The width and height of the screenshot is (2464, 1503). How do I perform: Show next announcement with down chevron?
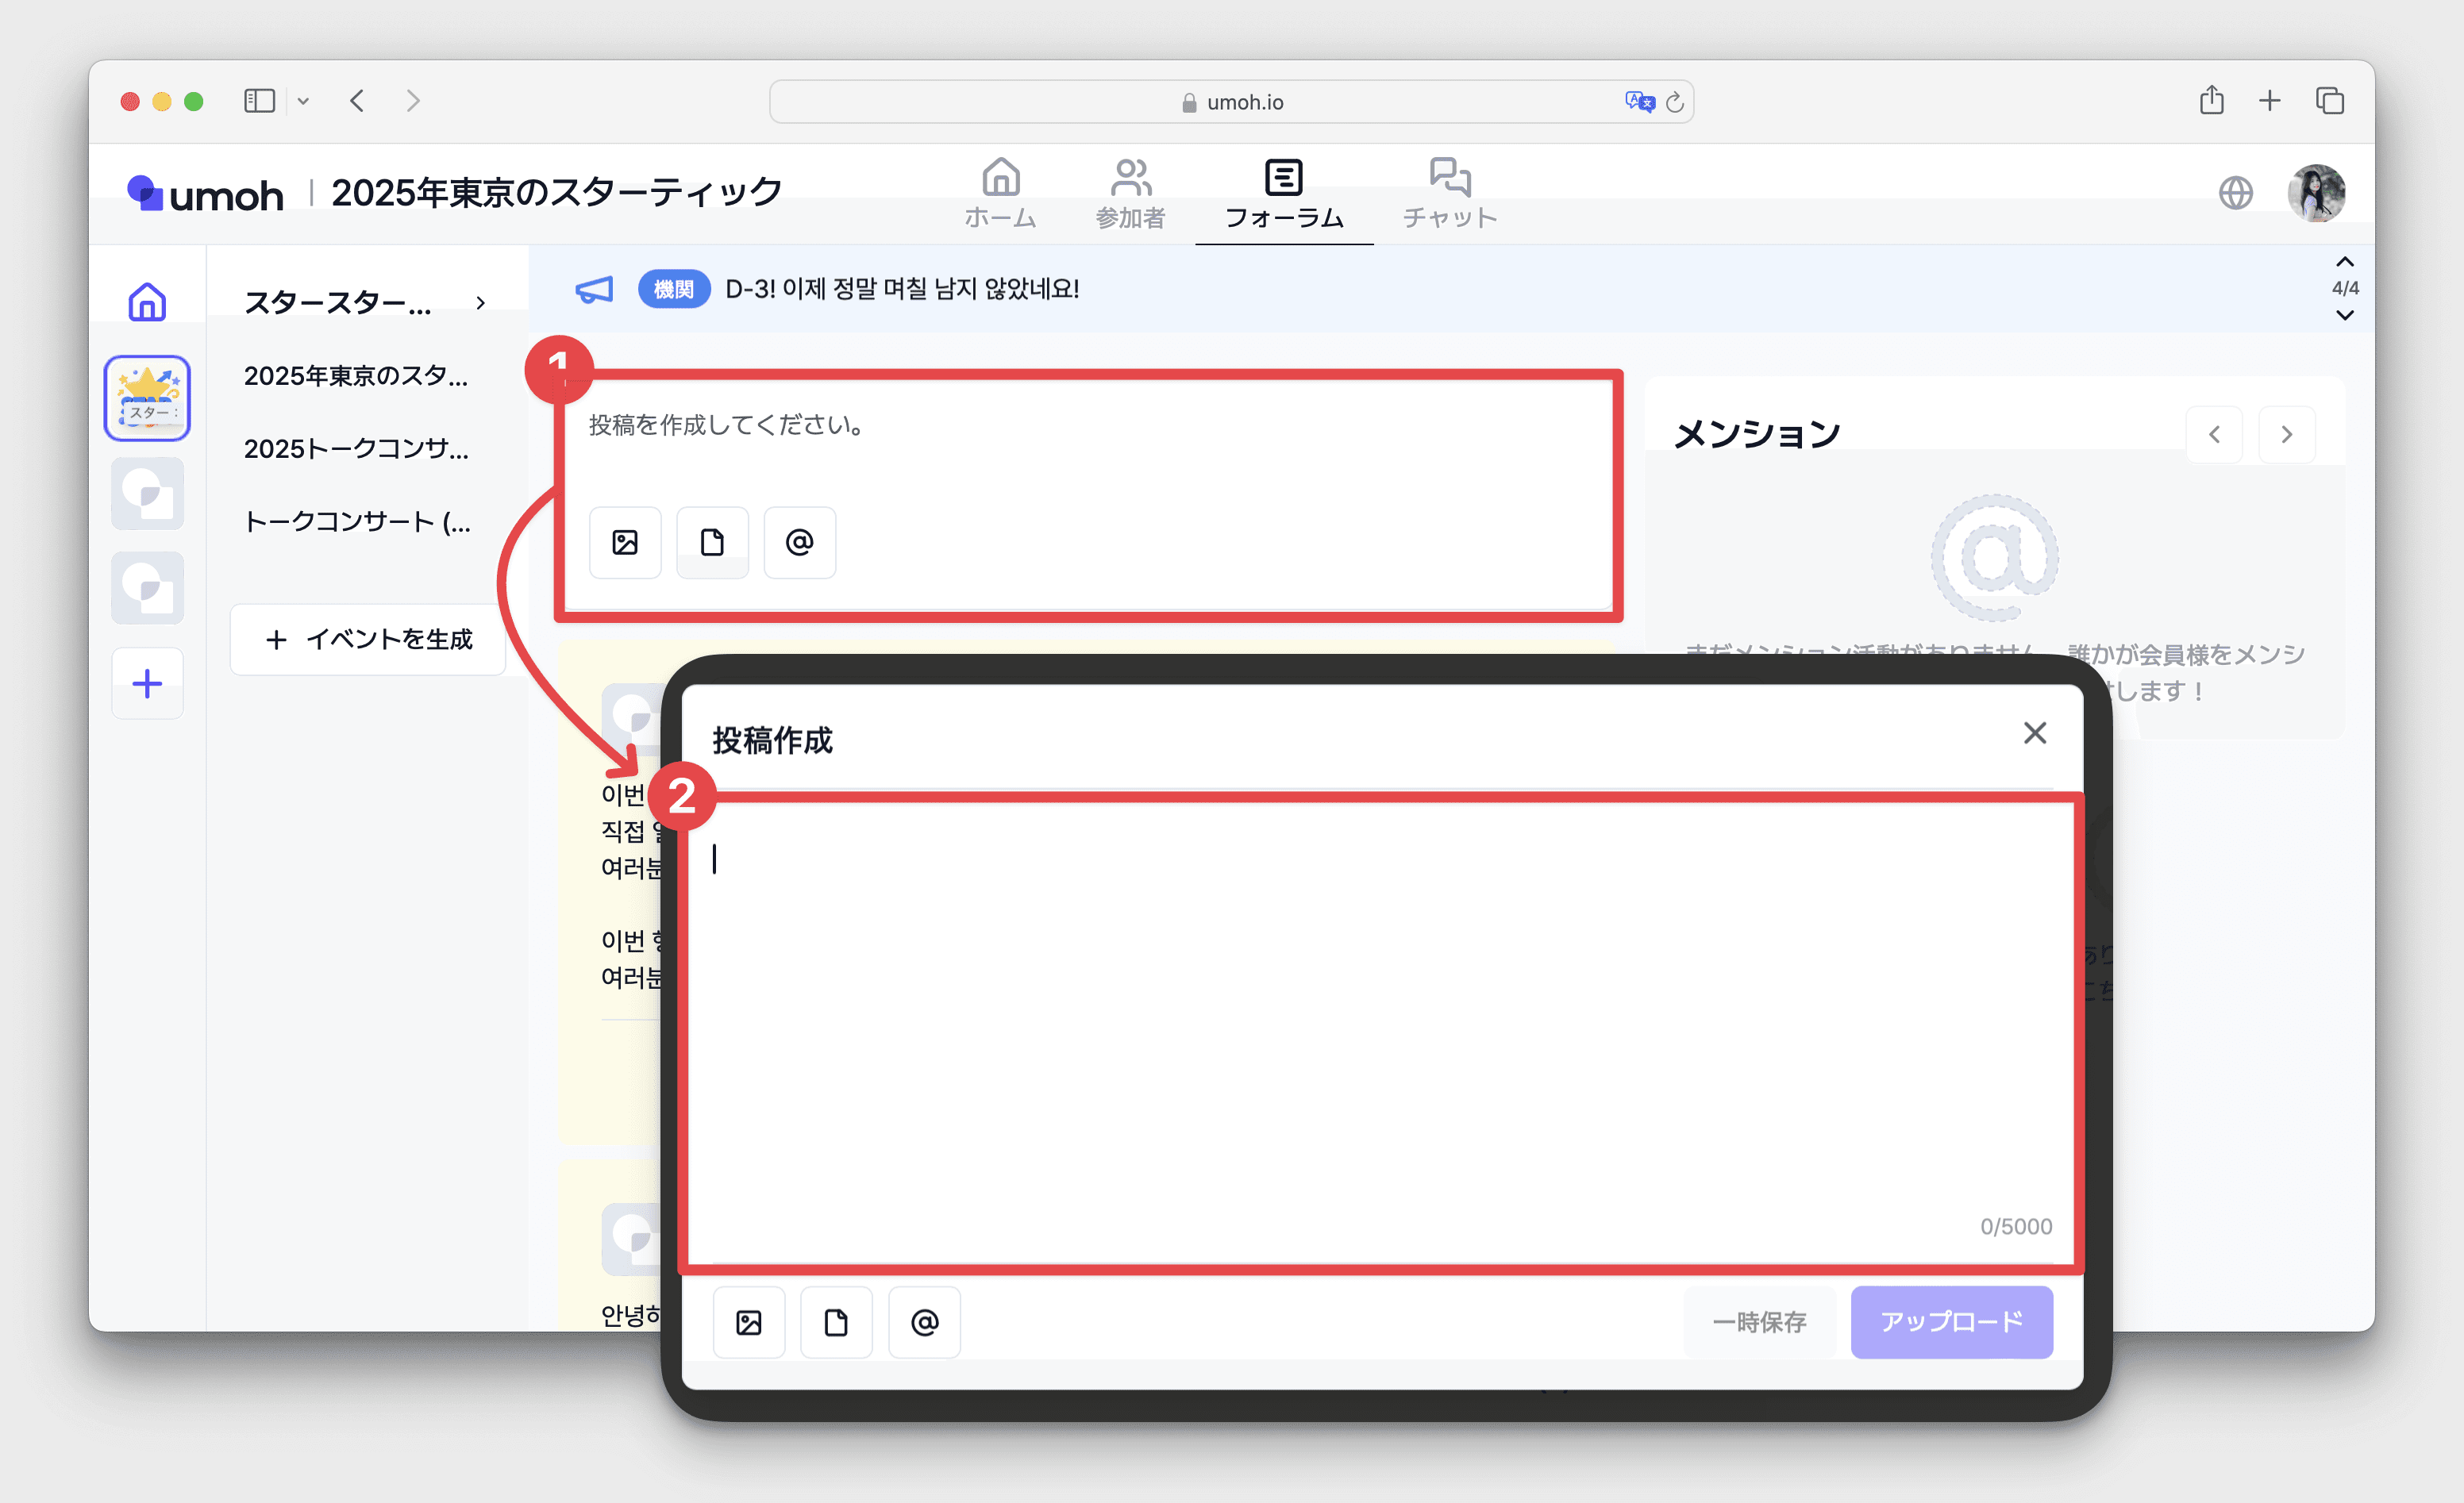coord(2344,315)
